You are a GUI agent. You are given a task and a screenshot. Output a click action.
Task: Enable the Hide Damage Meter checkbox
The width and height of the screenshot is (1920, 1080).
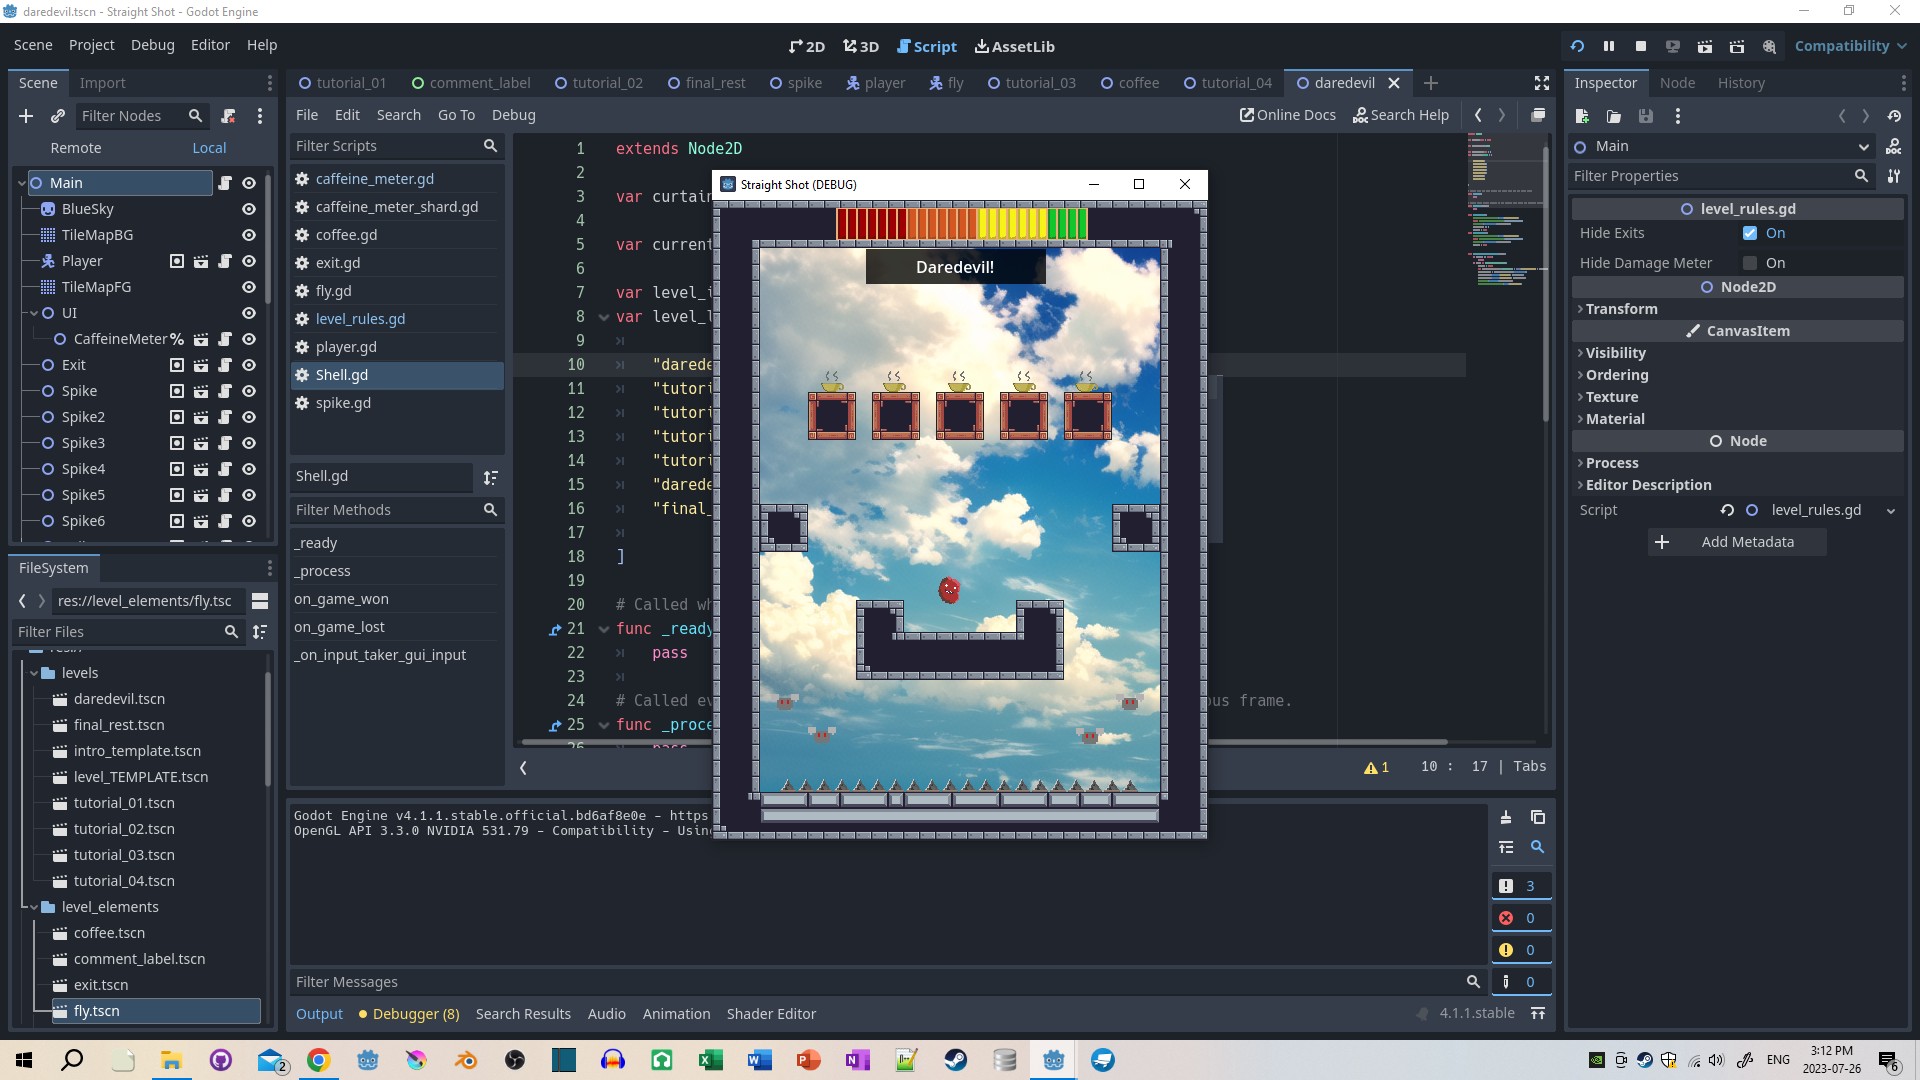[x=1750, y=263]
